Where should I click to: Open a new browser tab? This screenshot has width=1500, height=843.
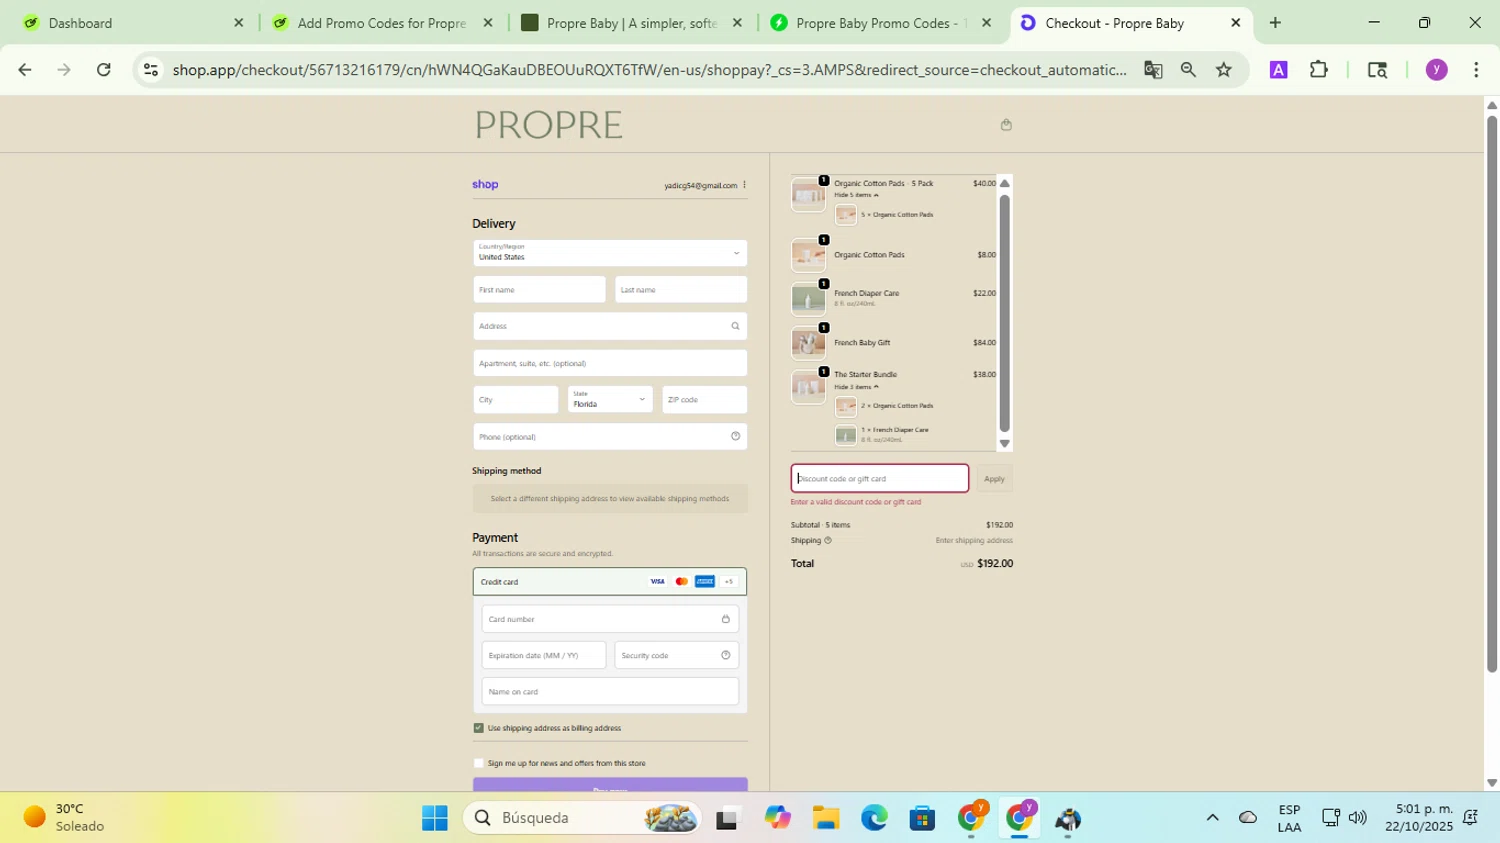coord(1275,23)
